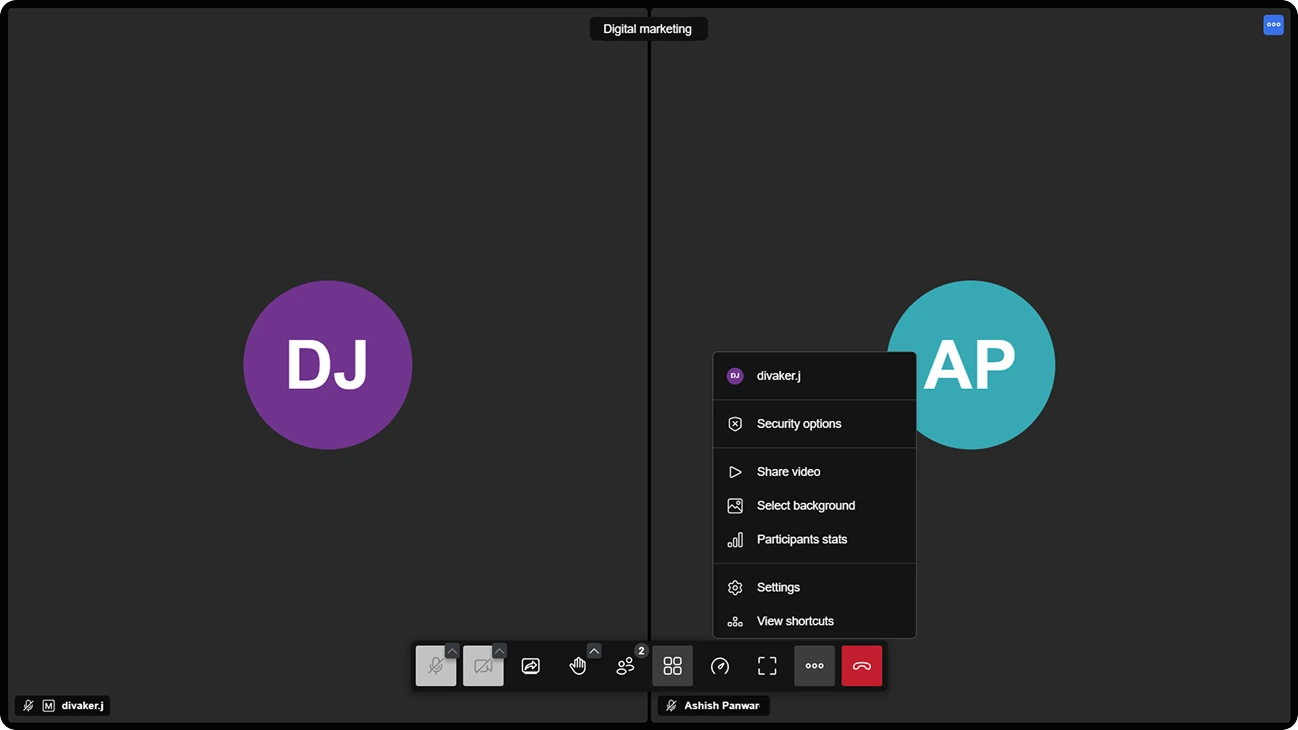Viewport: 1298px width, 730px height.
Task: Open Participants stats from the menu
Action: pyautogui.click(x=801, y=540)
